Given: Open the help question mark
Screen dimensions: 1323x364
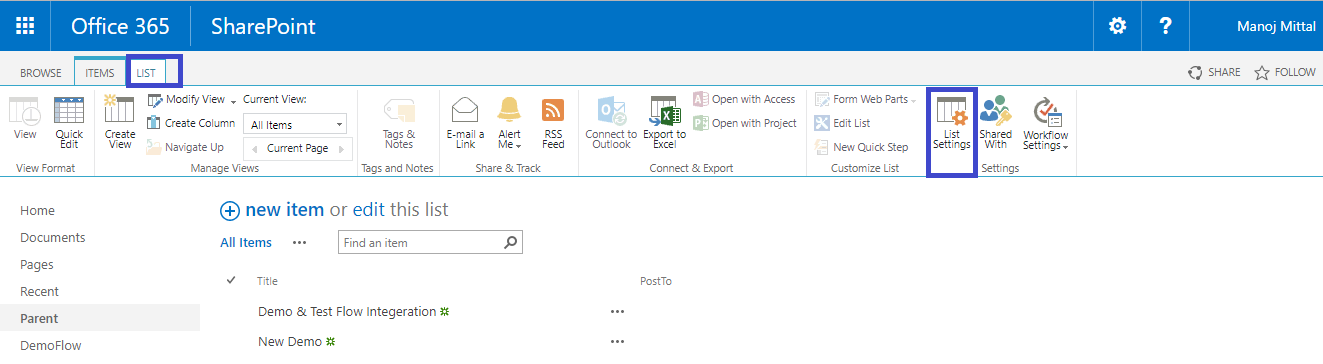Looking at the screenshot, I should 1165,26.
